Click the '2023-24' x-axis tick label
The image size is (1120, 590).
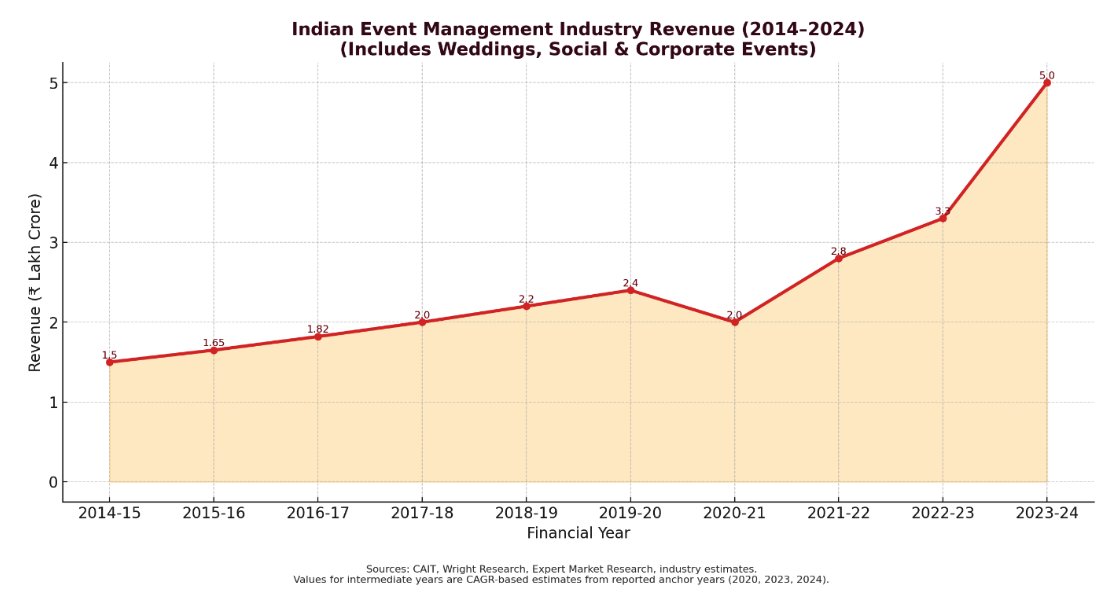(1047, 513)
